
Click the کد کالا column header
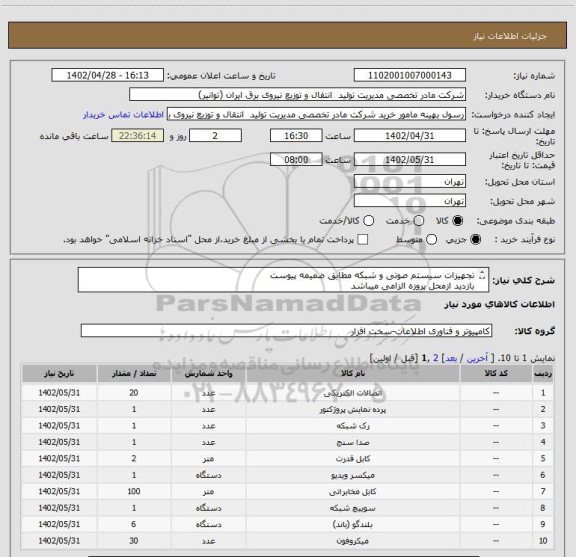(x=496, y=373)
